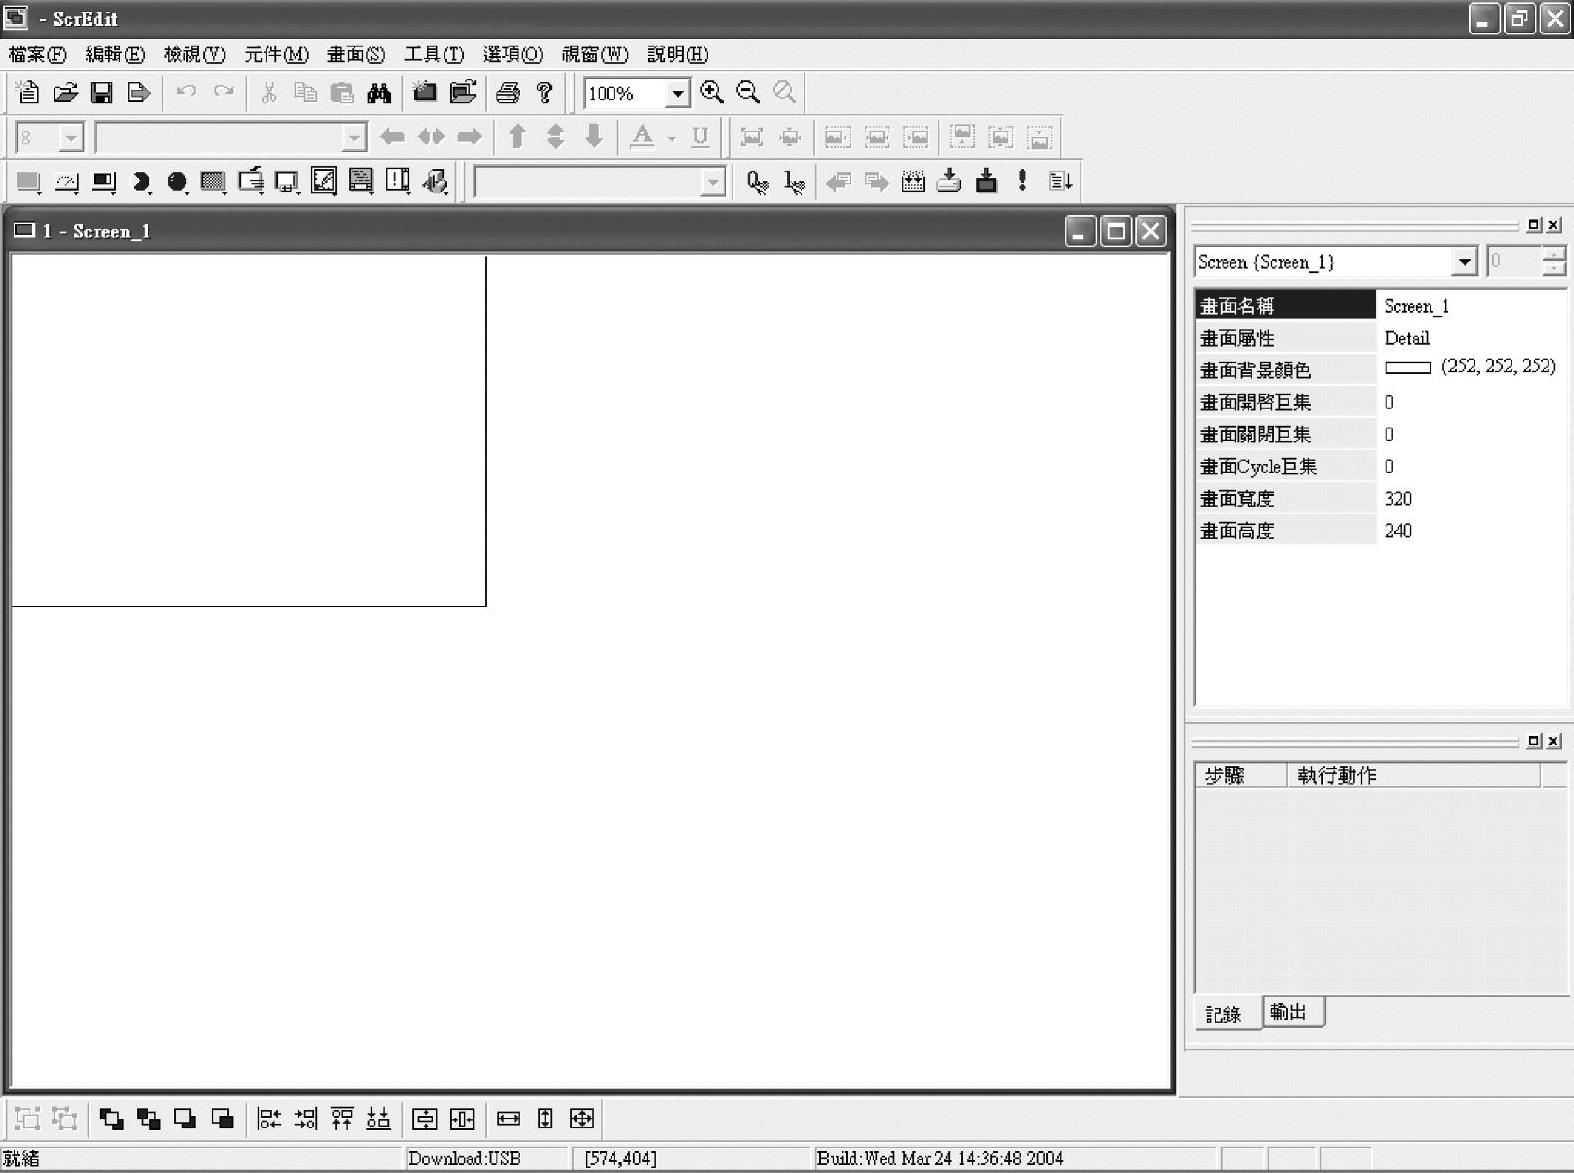Align selected elements to the left edge

(x=269, y=1118)
